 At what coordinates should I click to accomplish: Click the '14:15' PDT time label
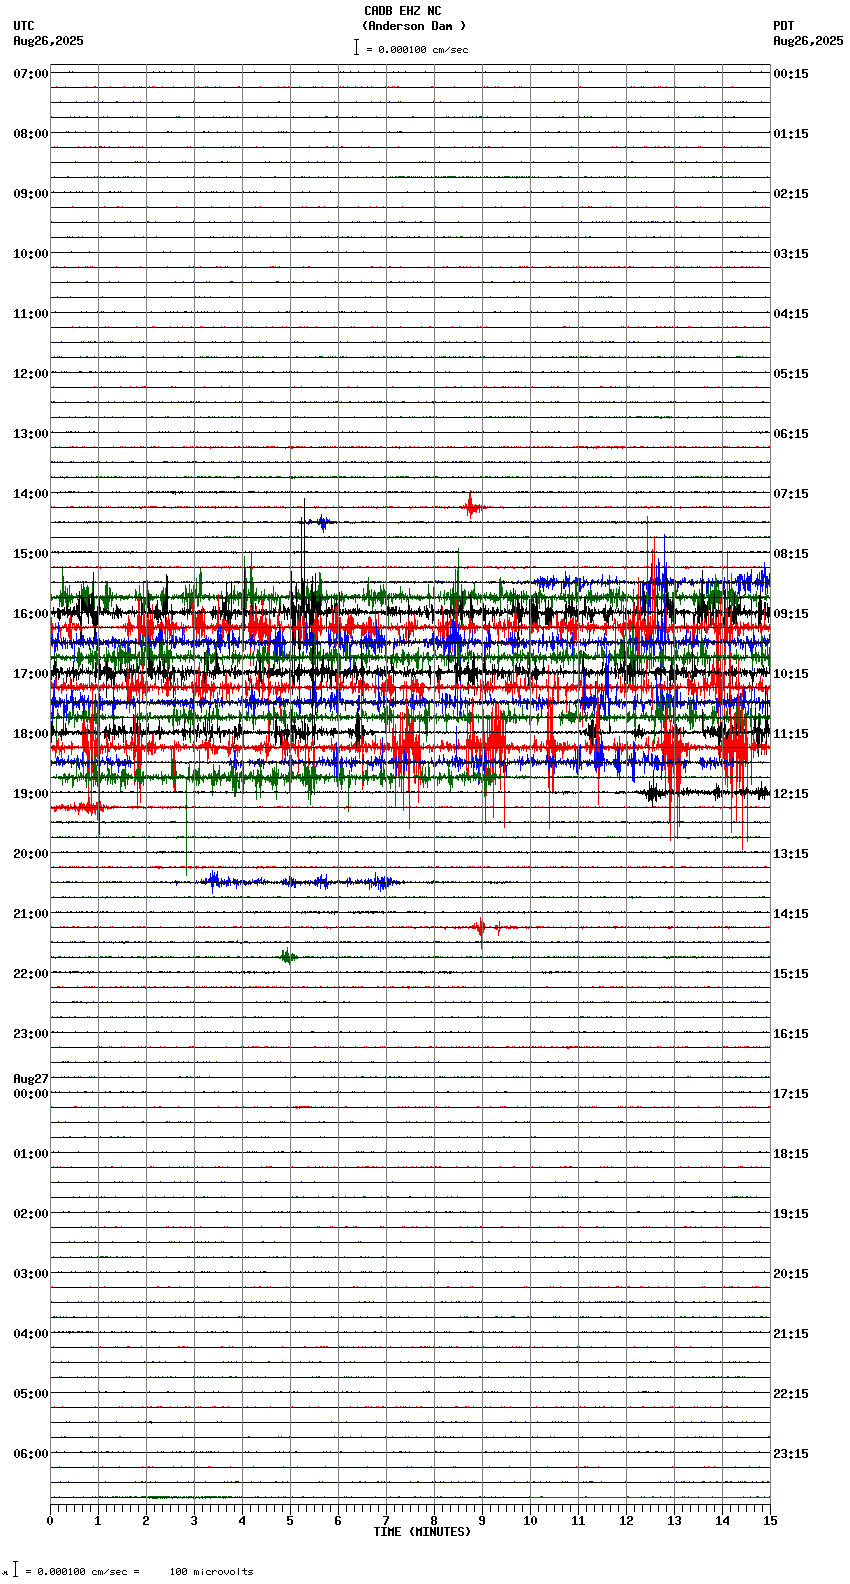click(791, 914)
